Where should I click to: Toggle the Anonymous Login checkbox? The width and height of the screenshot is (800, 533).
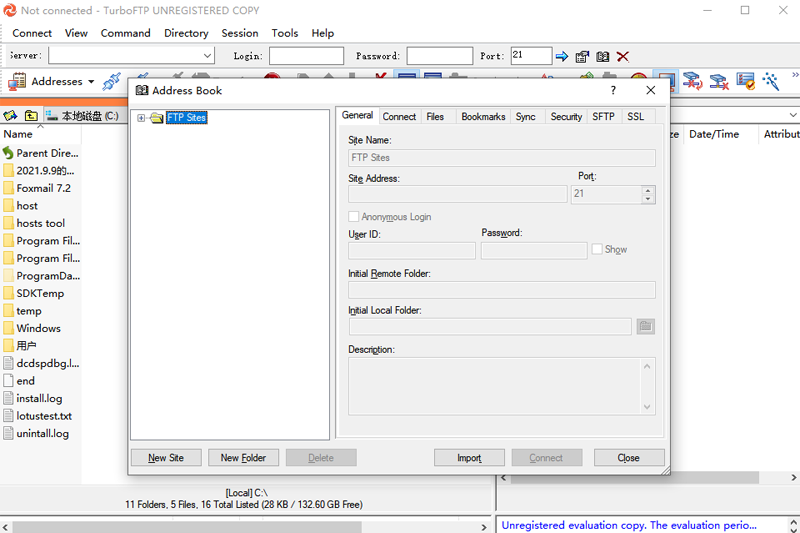[354, 217]
